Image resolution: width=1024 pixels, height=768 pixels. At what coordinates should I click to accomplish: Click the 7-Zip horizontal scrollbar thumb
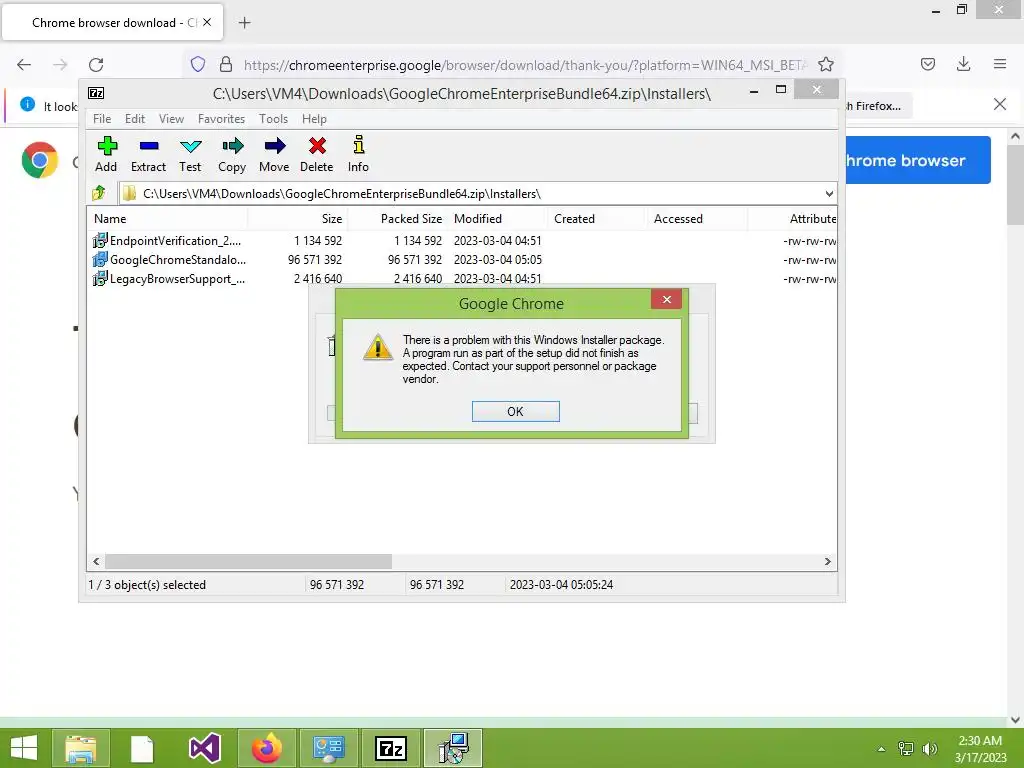[248, 561]
